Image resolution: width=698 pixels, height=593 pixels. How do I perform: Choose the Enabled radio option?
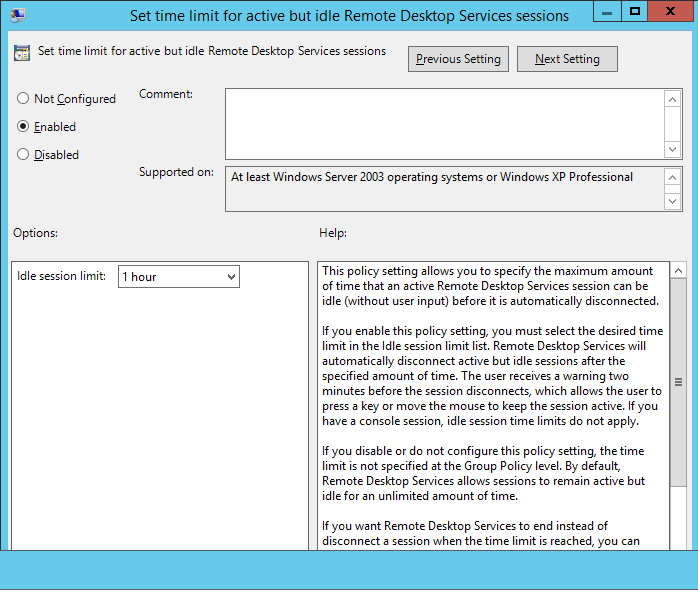tap(23, 127)
